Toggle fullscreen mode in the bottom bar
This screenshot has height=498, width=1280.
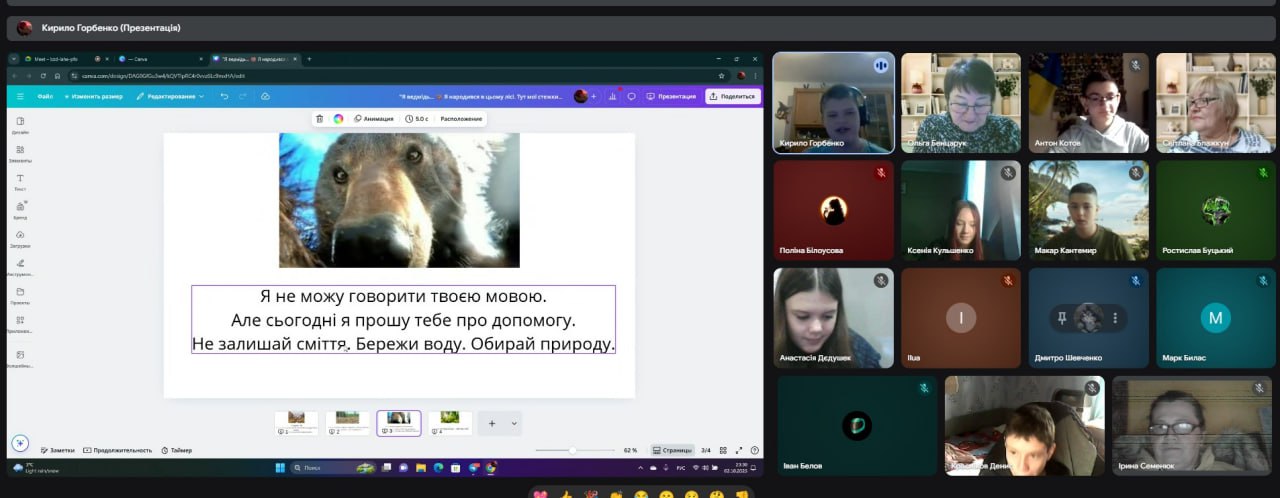click(739, 450)
